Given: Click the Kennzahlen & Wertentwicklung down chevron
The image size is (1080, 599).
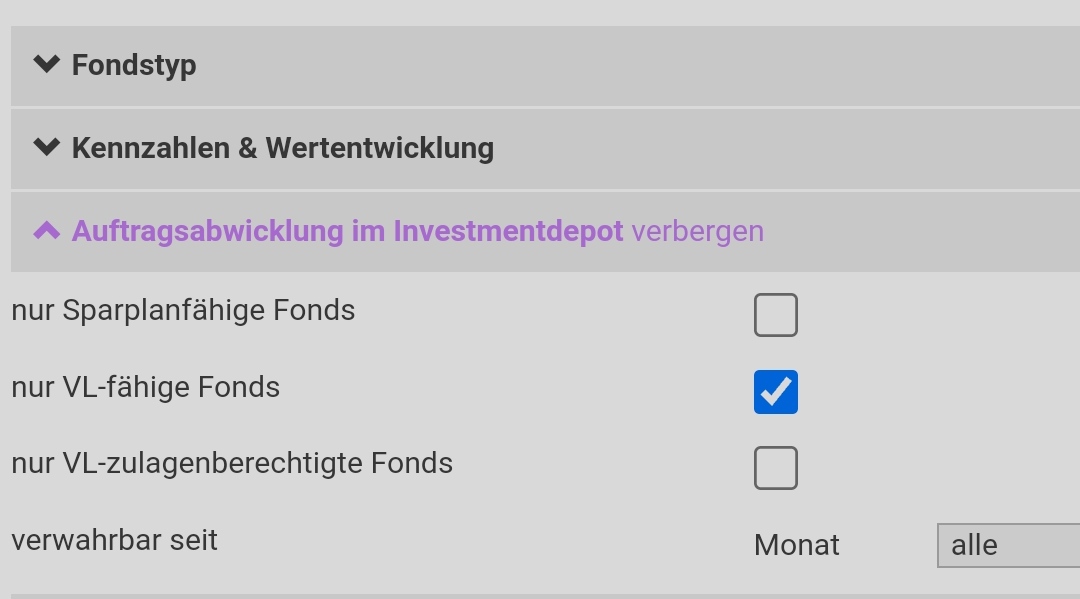Looking at the screenshot, I should pyautogui.click(x=46, y=148).
